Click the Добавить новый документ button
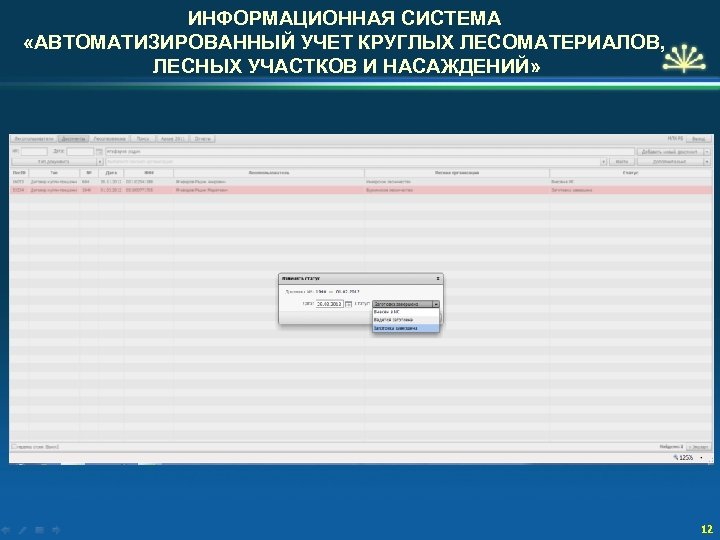720x540 pixels. 669,152
